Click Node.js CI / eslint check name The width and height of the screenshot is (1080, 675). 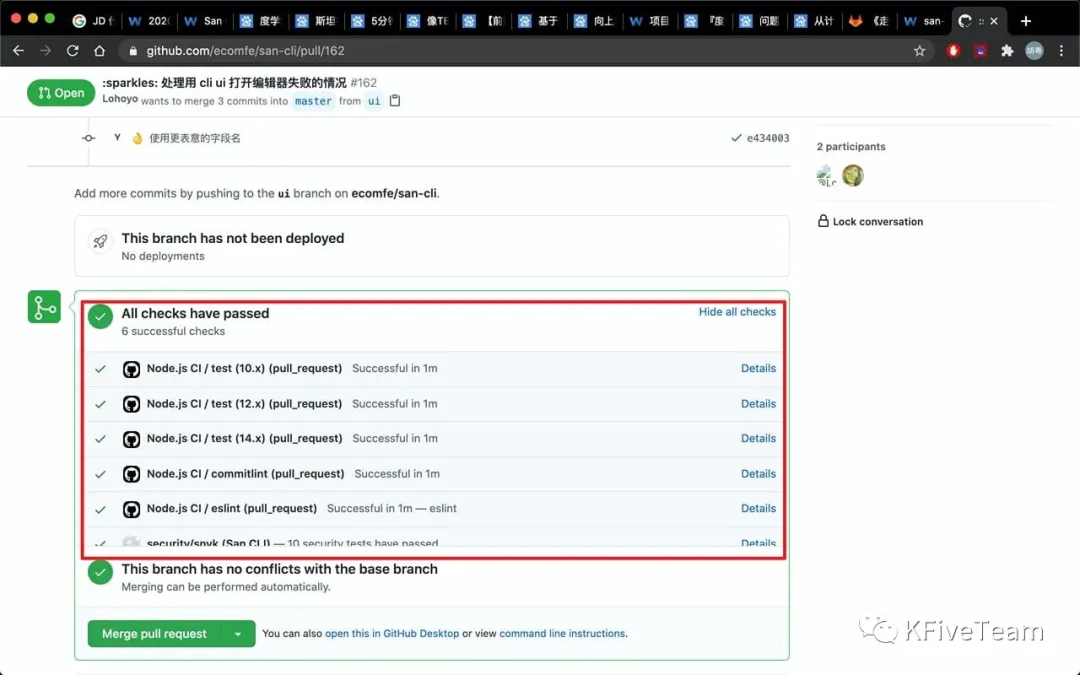[231, 508]
